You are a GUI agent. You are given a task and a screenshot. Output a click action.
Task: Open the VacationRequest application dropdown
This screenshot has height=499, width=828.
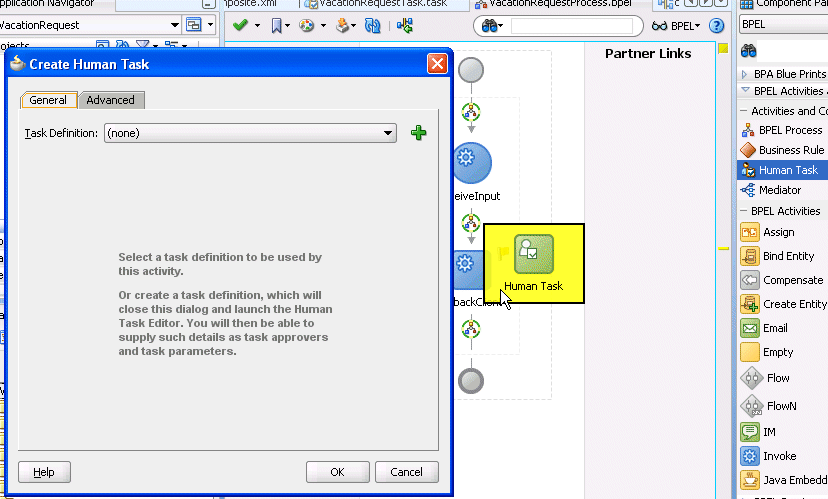pos(175,25)
